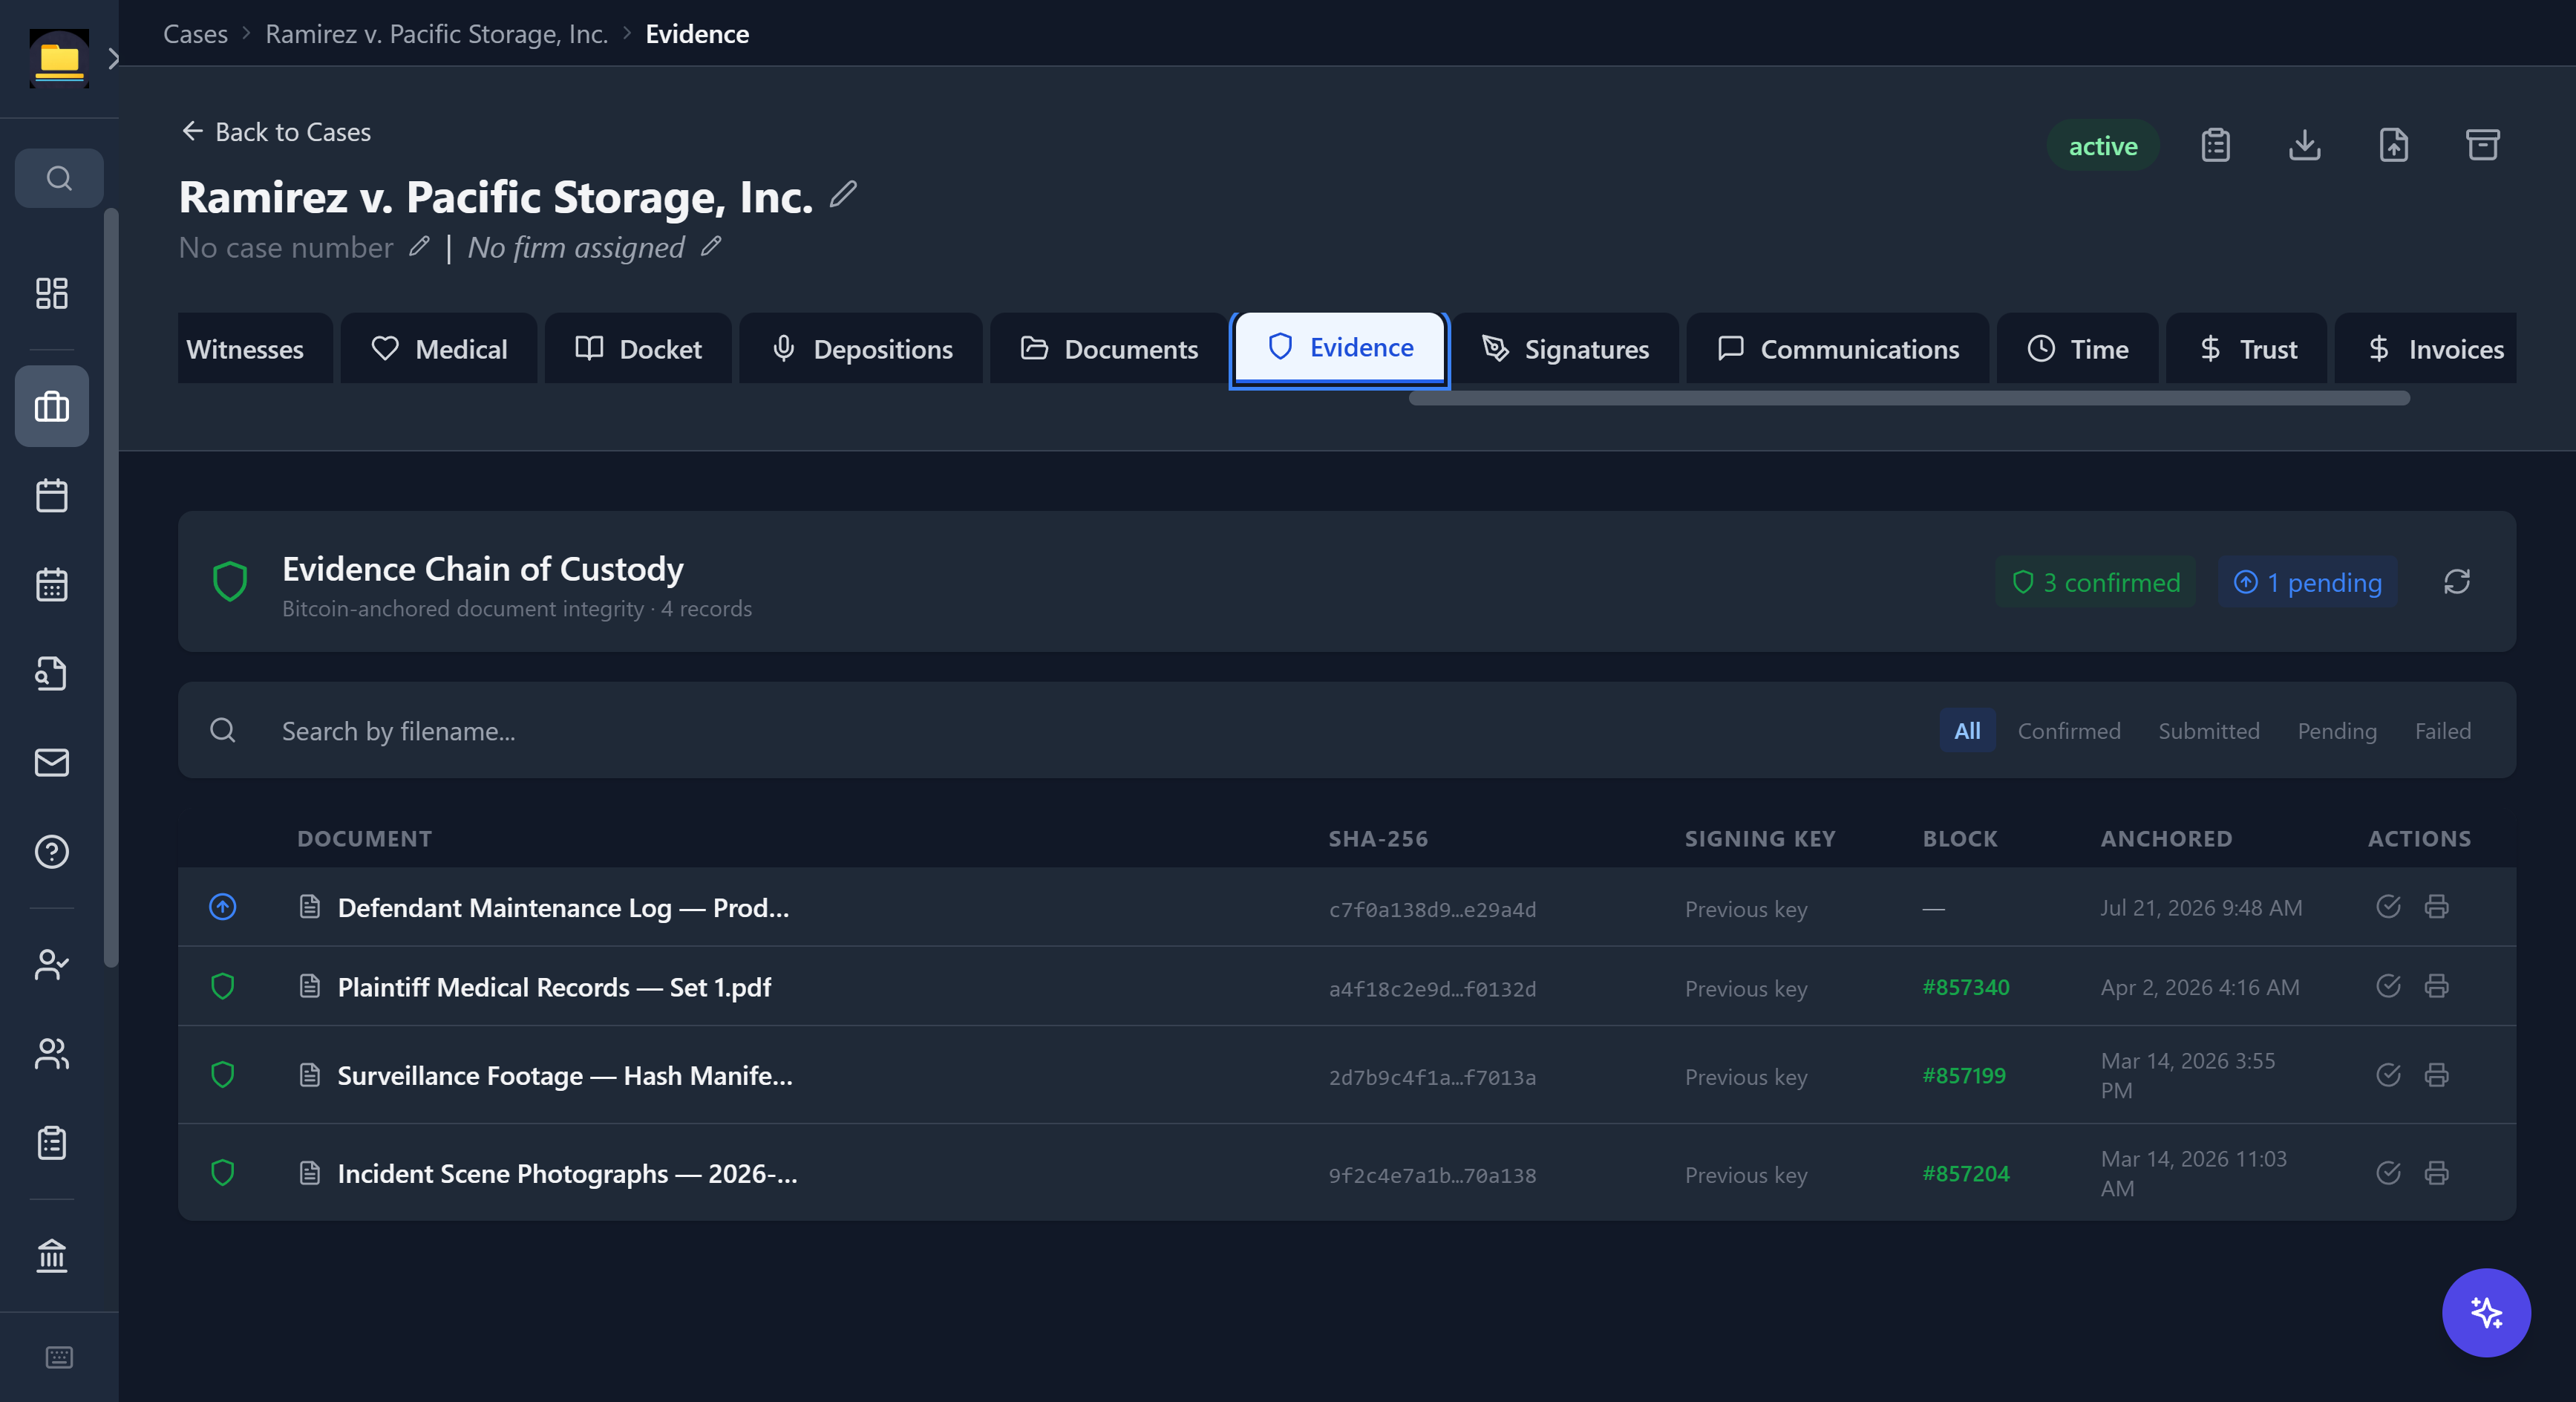This screenshot has width=2576, height=1402.
Task: Open Defendant Maintenance Log document row
Action: point(1346,907)
